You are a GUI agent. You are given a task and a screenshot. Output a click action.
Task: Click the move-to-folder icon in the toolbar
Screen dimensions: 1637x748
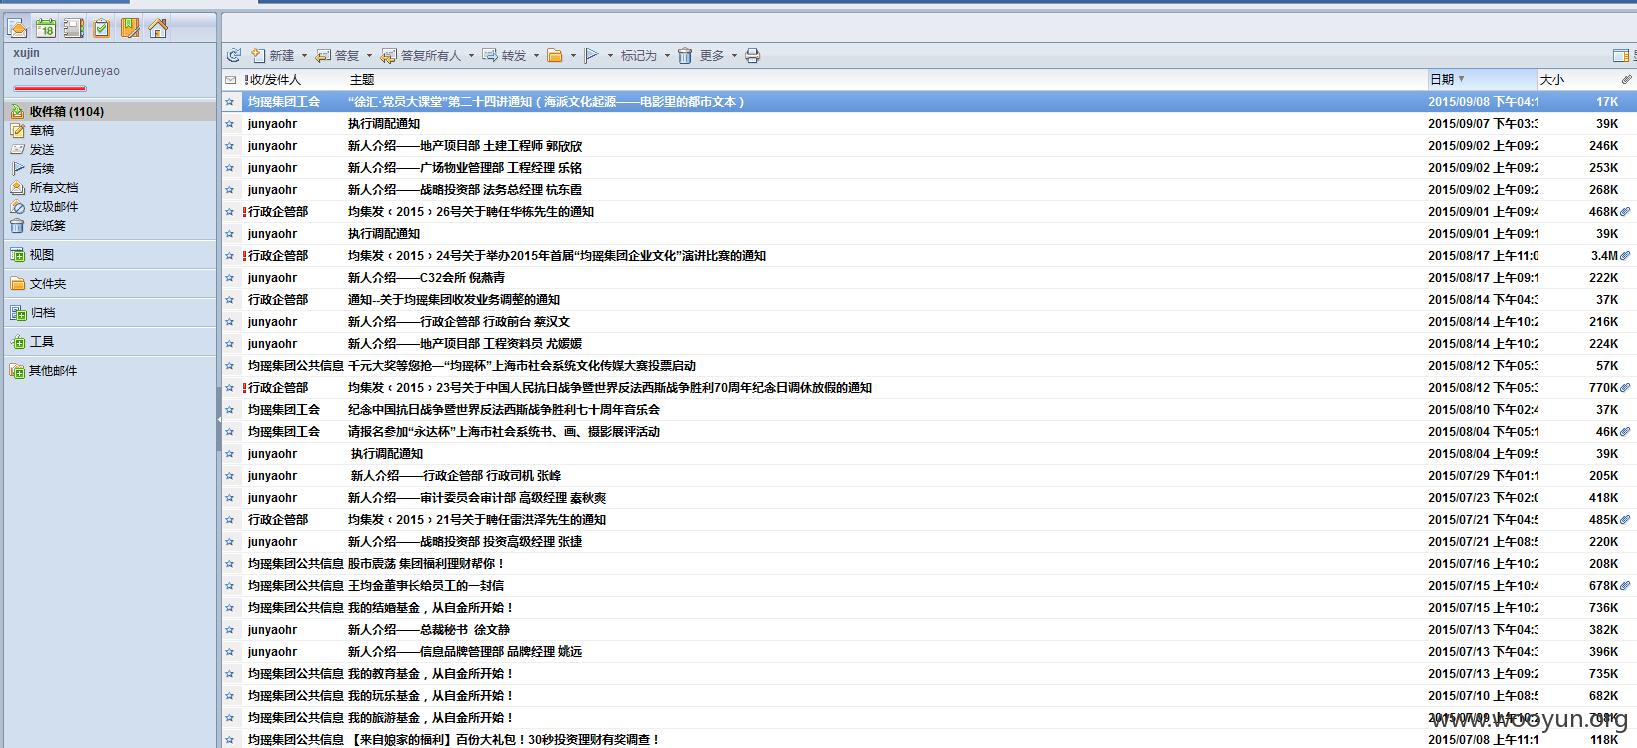pos(554,56)
